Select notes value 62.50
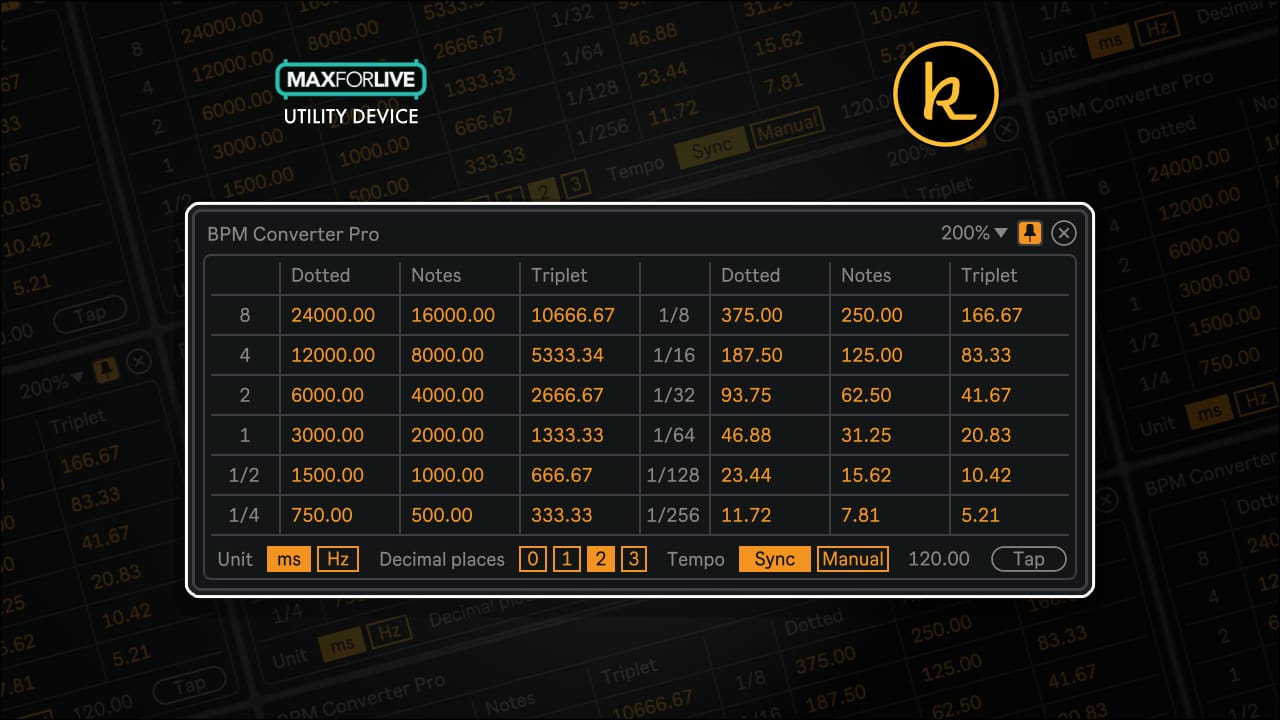 (866, 395)
